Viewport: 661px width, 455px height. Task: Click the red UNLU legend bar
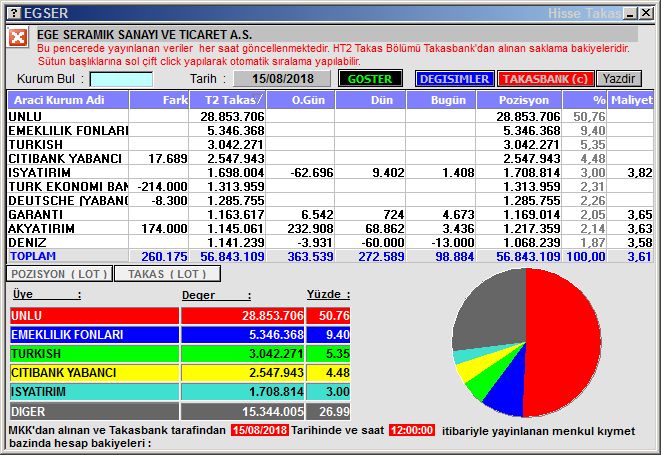click(x=94, y=315)
